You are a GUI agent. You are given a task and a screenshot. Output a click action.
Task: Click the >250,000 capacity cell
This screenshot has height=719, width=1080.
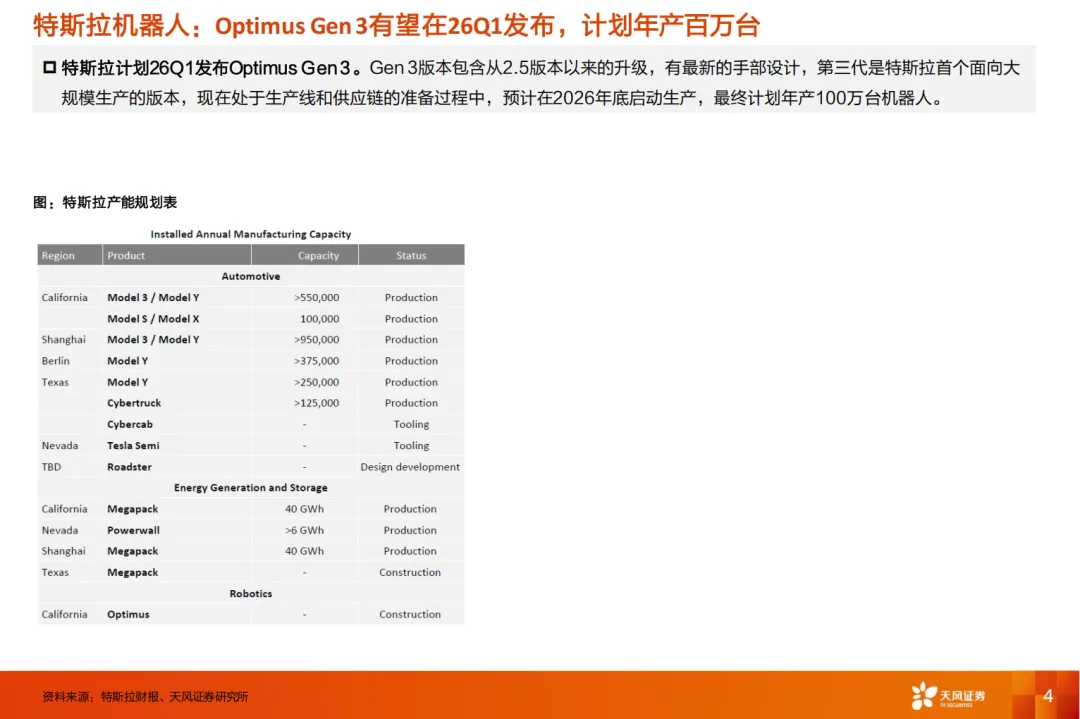(317, 382)
